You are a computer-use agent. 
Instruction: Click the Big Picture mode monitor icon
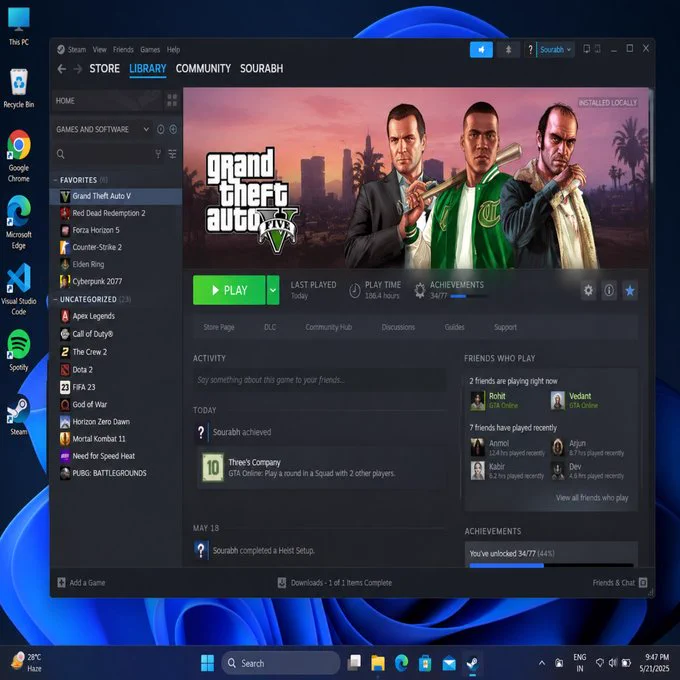click(x=586, y=49)
